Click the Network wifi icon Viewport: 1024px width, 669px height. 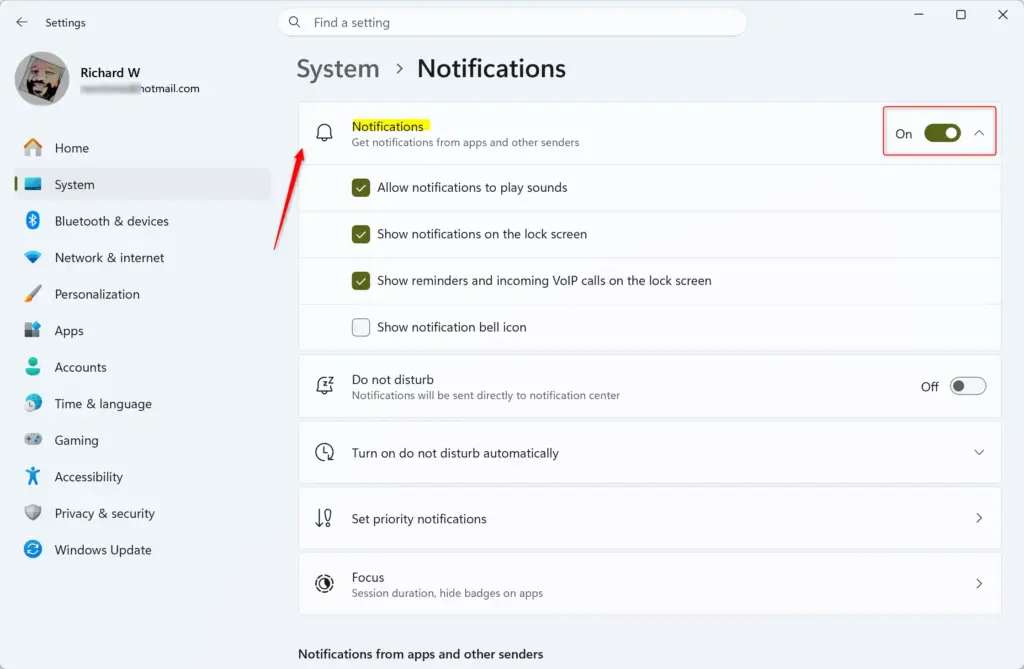[33, 257]
